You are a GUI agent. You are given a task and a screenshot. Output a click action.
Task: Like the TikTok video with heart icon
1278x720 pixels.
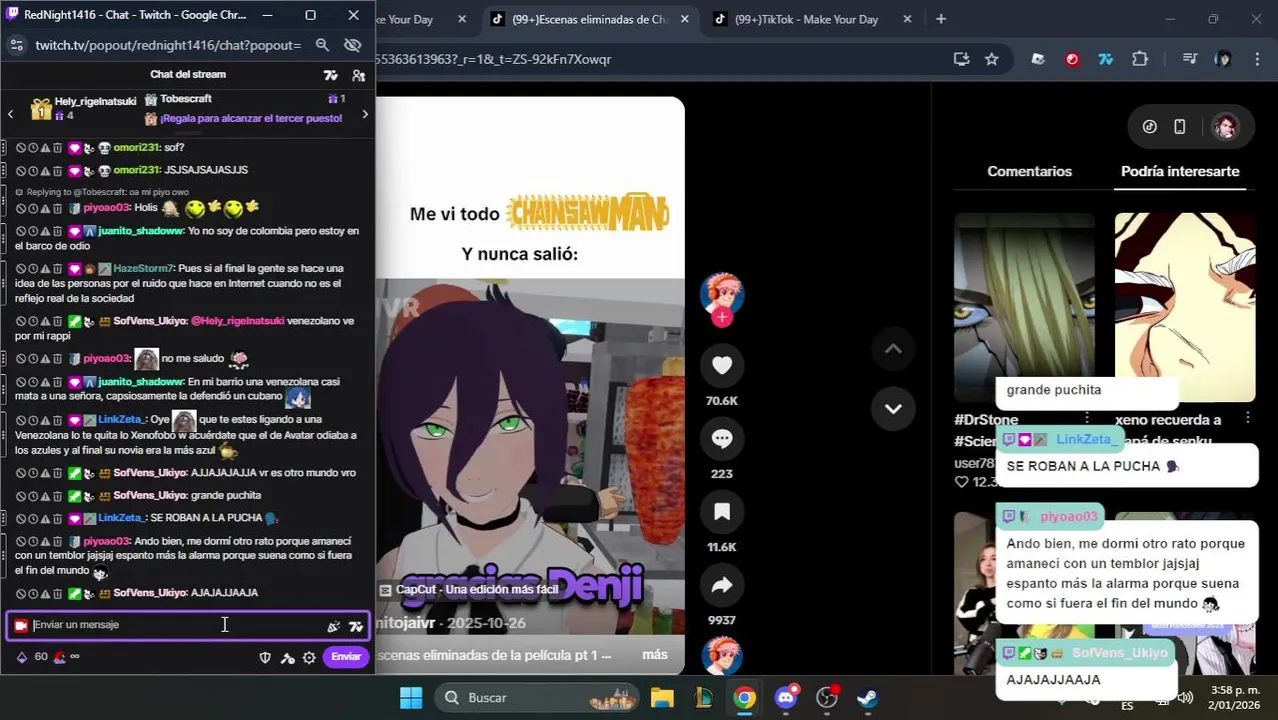(x=722, y=366)
